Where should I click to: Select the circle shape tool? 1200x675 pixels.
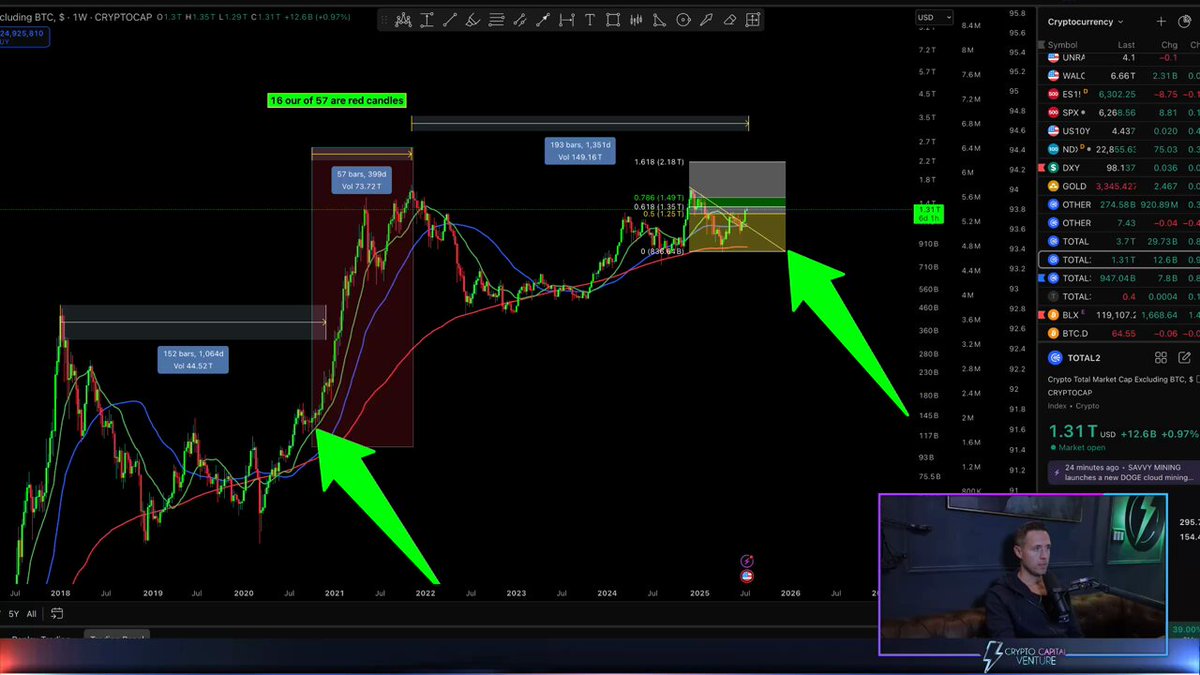683,20
